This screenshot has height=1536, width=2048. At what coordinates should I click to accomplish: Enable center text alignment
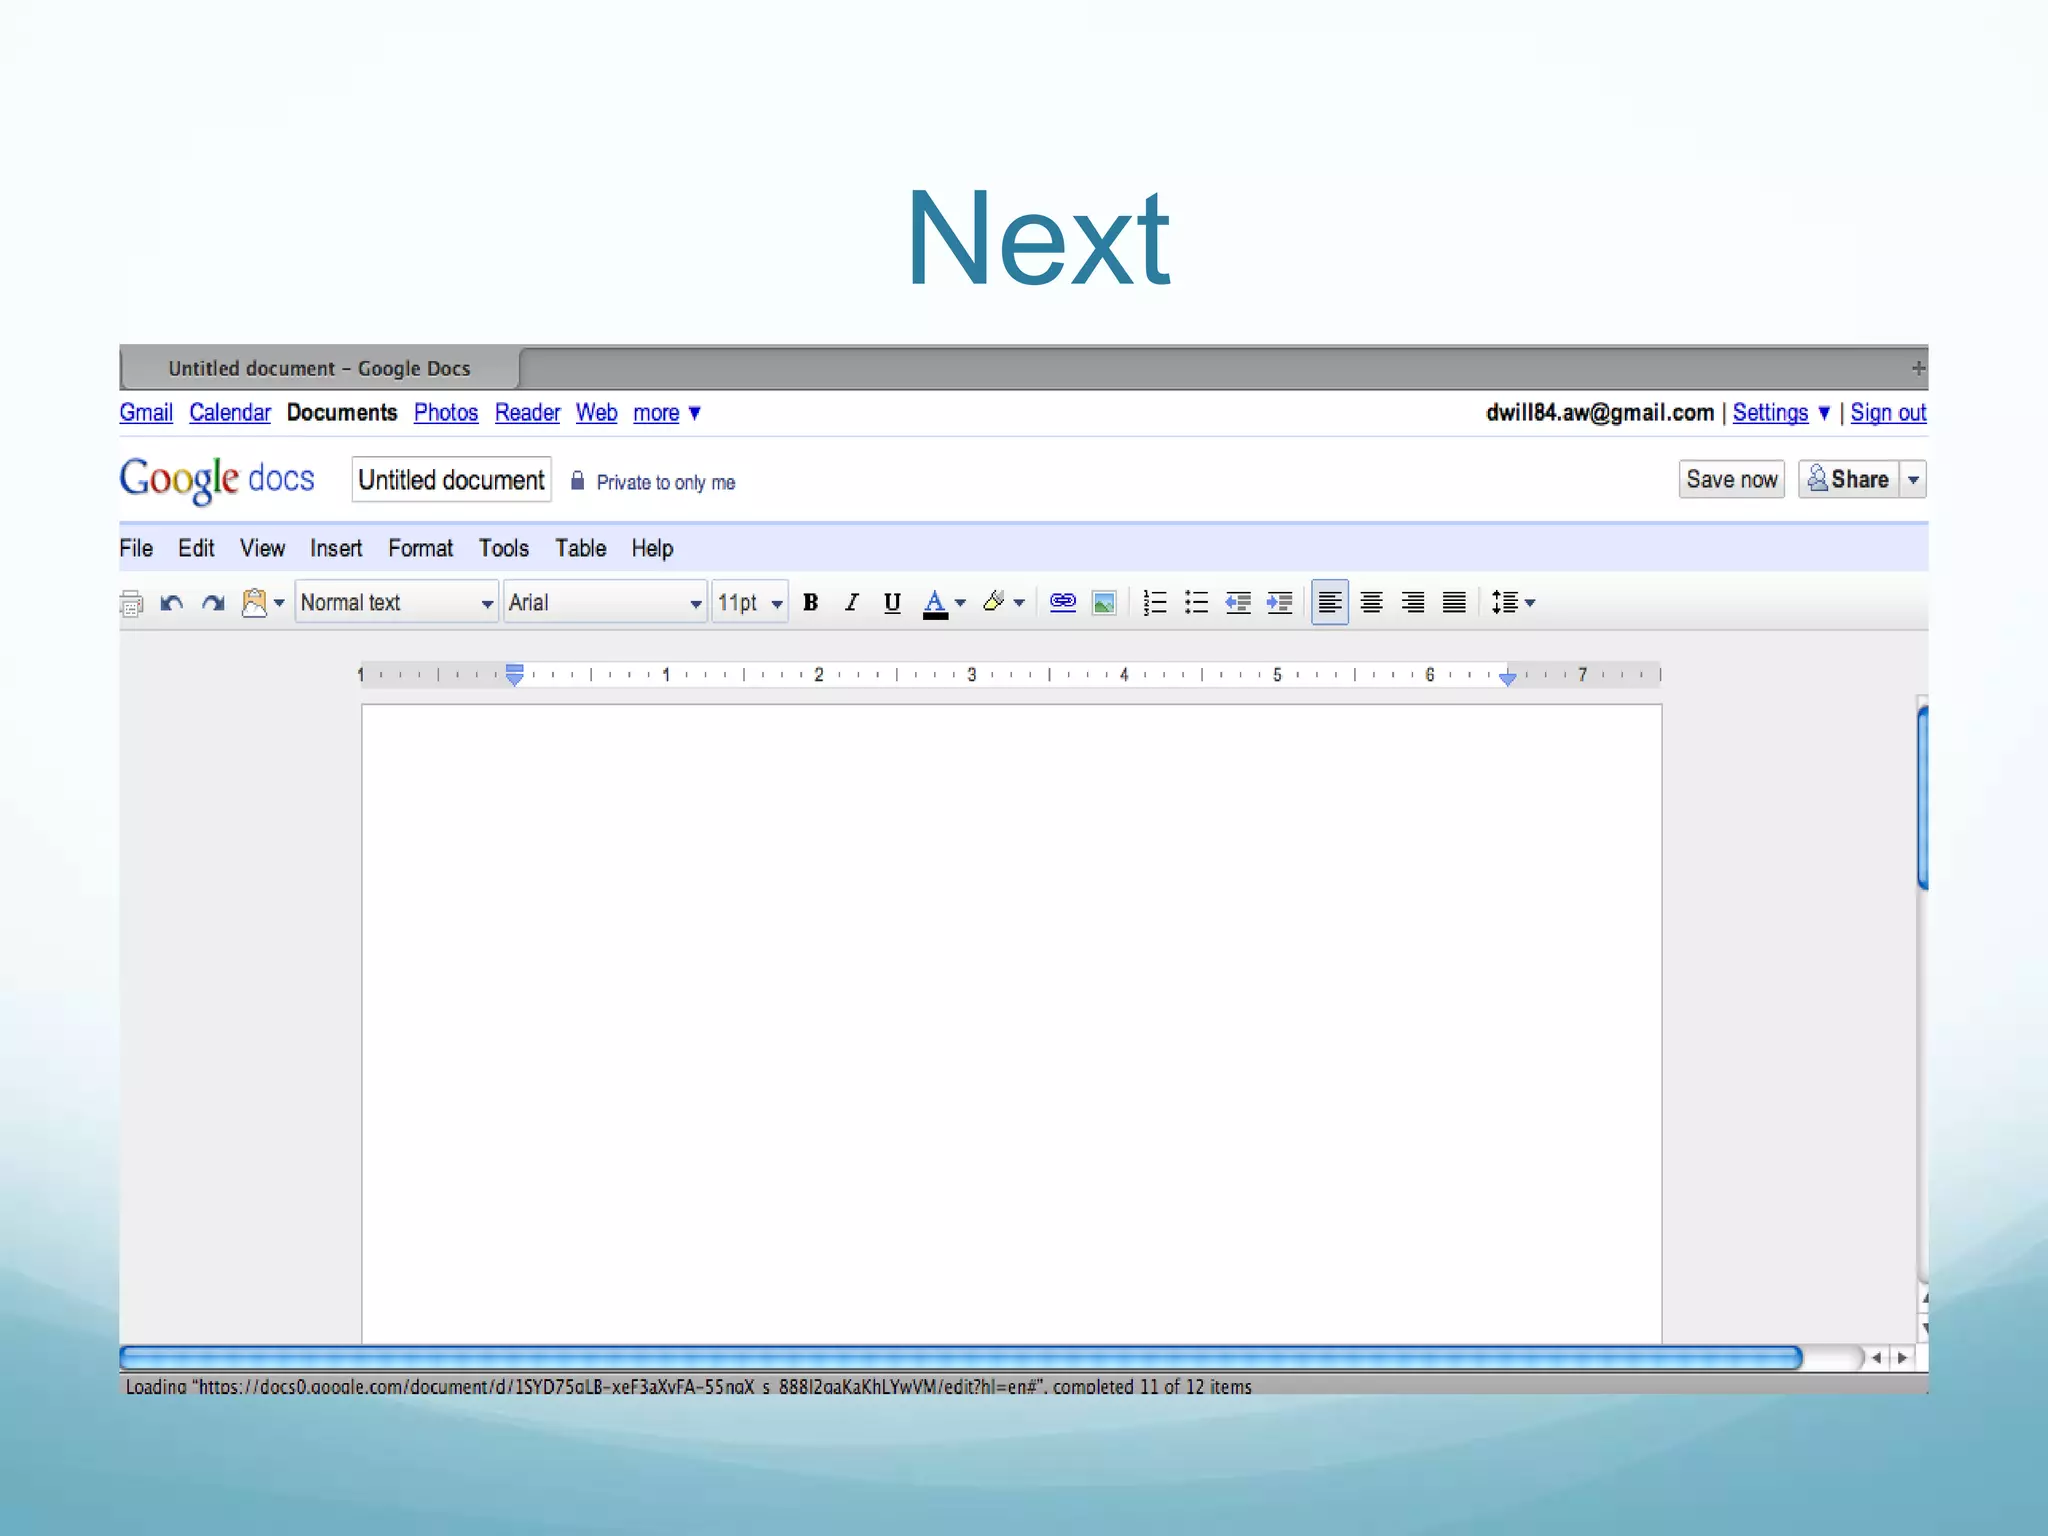tap(1371, 602)
